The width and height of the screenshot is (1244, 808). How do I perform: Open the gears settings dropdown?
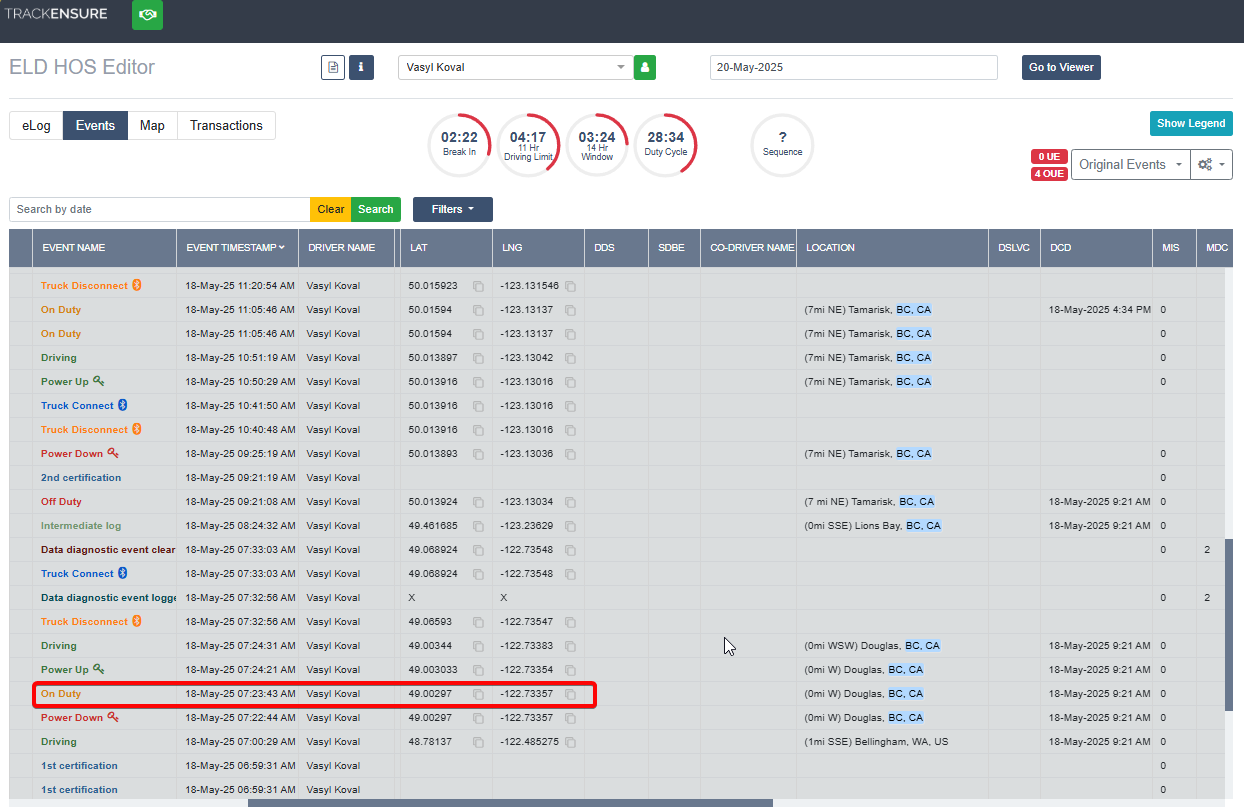[x=1211, y=164]
